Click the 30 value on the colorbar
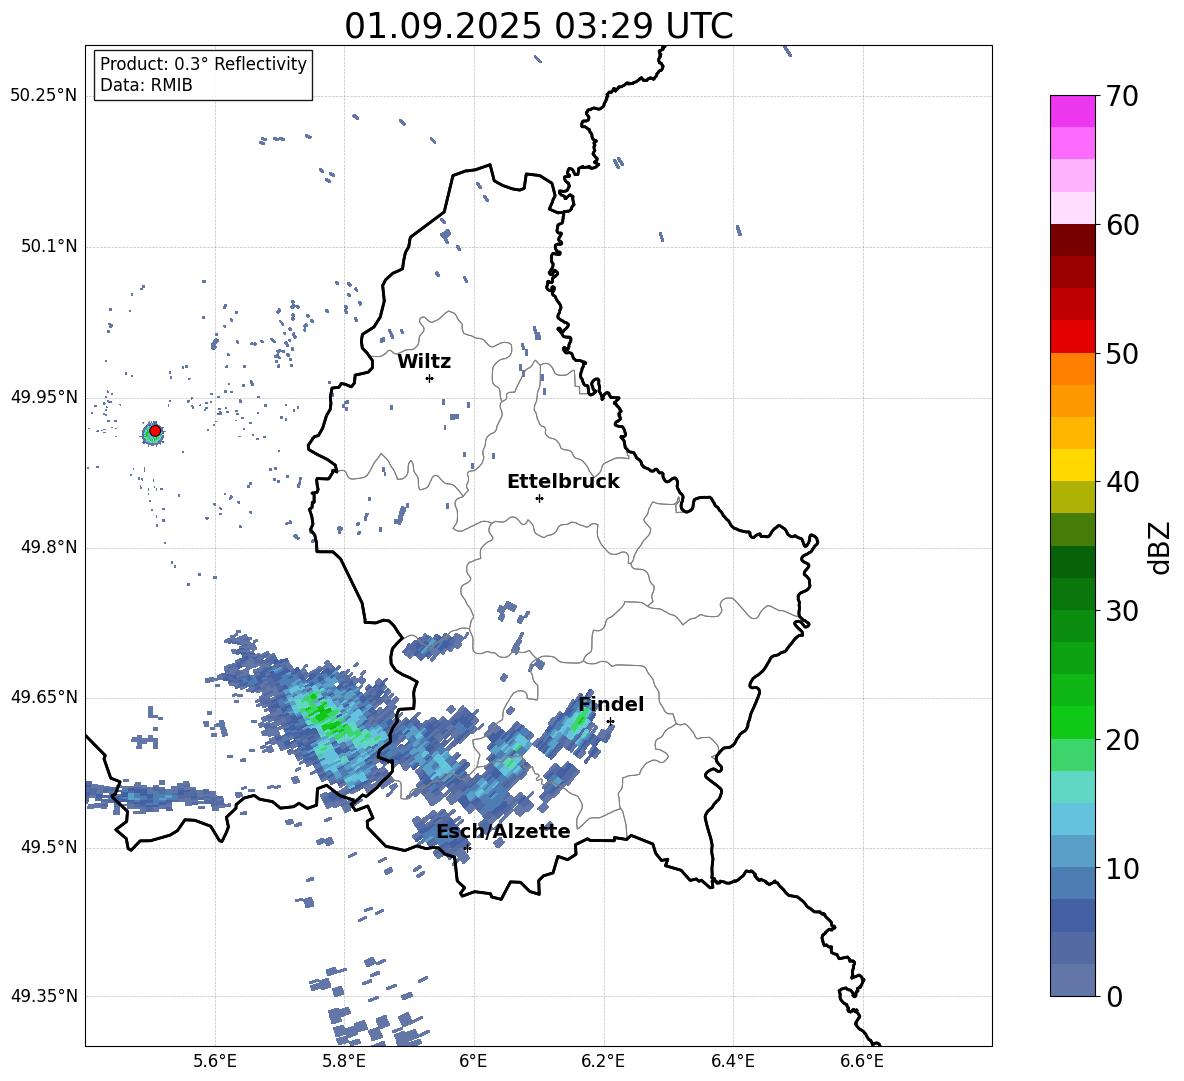The image size is (1184, 1081). 1121,611
